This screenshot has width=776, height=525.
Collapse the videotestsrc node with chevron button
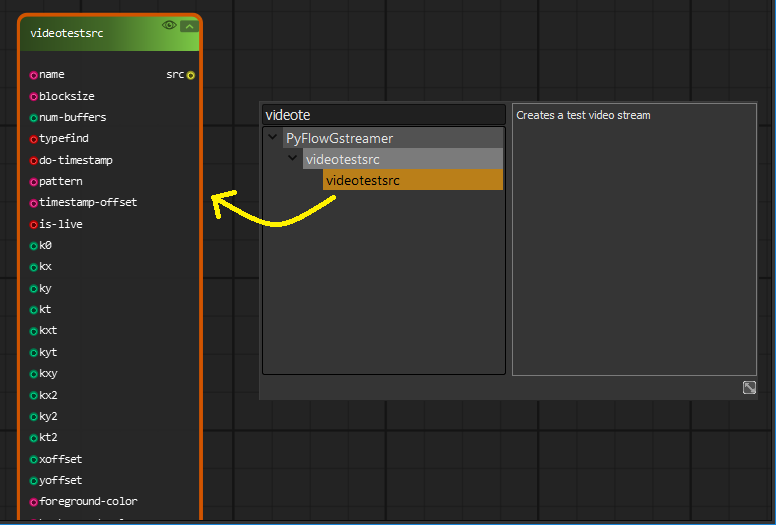(x=188, y=25)
